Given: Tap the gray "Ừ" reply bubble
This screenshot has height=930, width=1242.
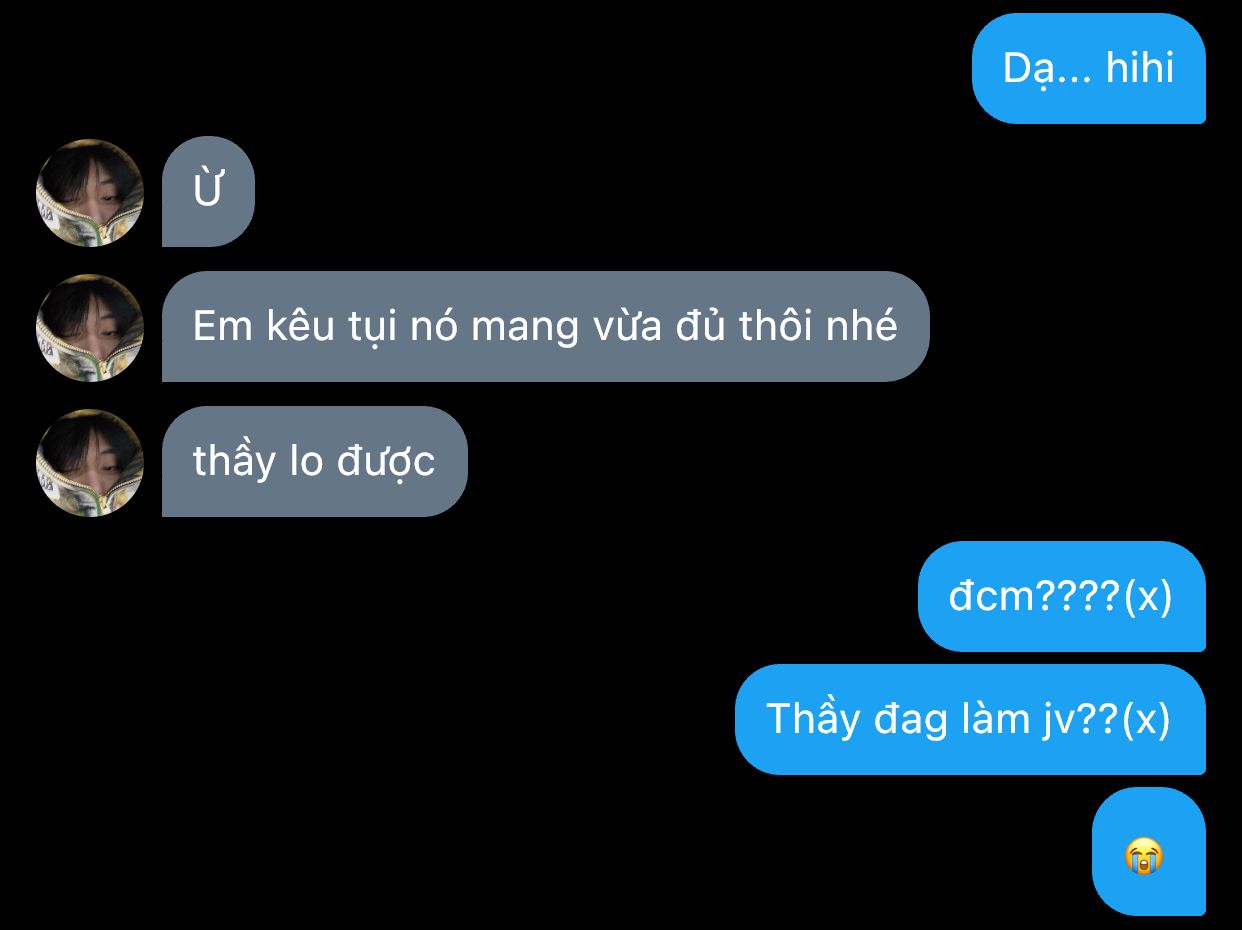Looking at the screenshot, I should (x=208, y=191).
